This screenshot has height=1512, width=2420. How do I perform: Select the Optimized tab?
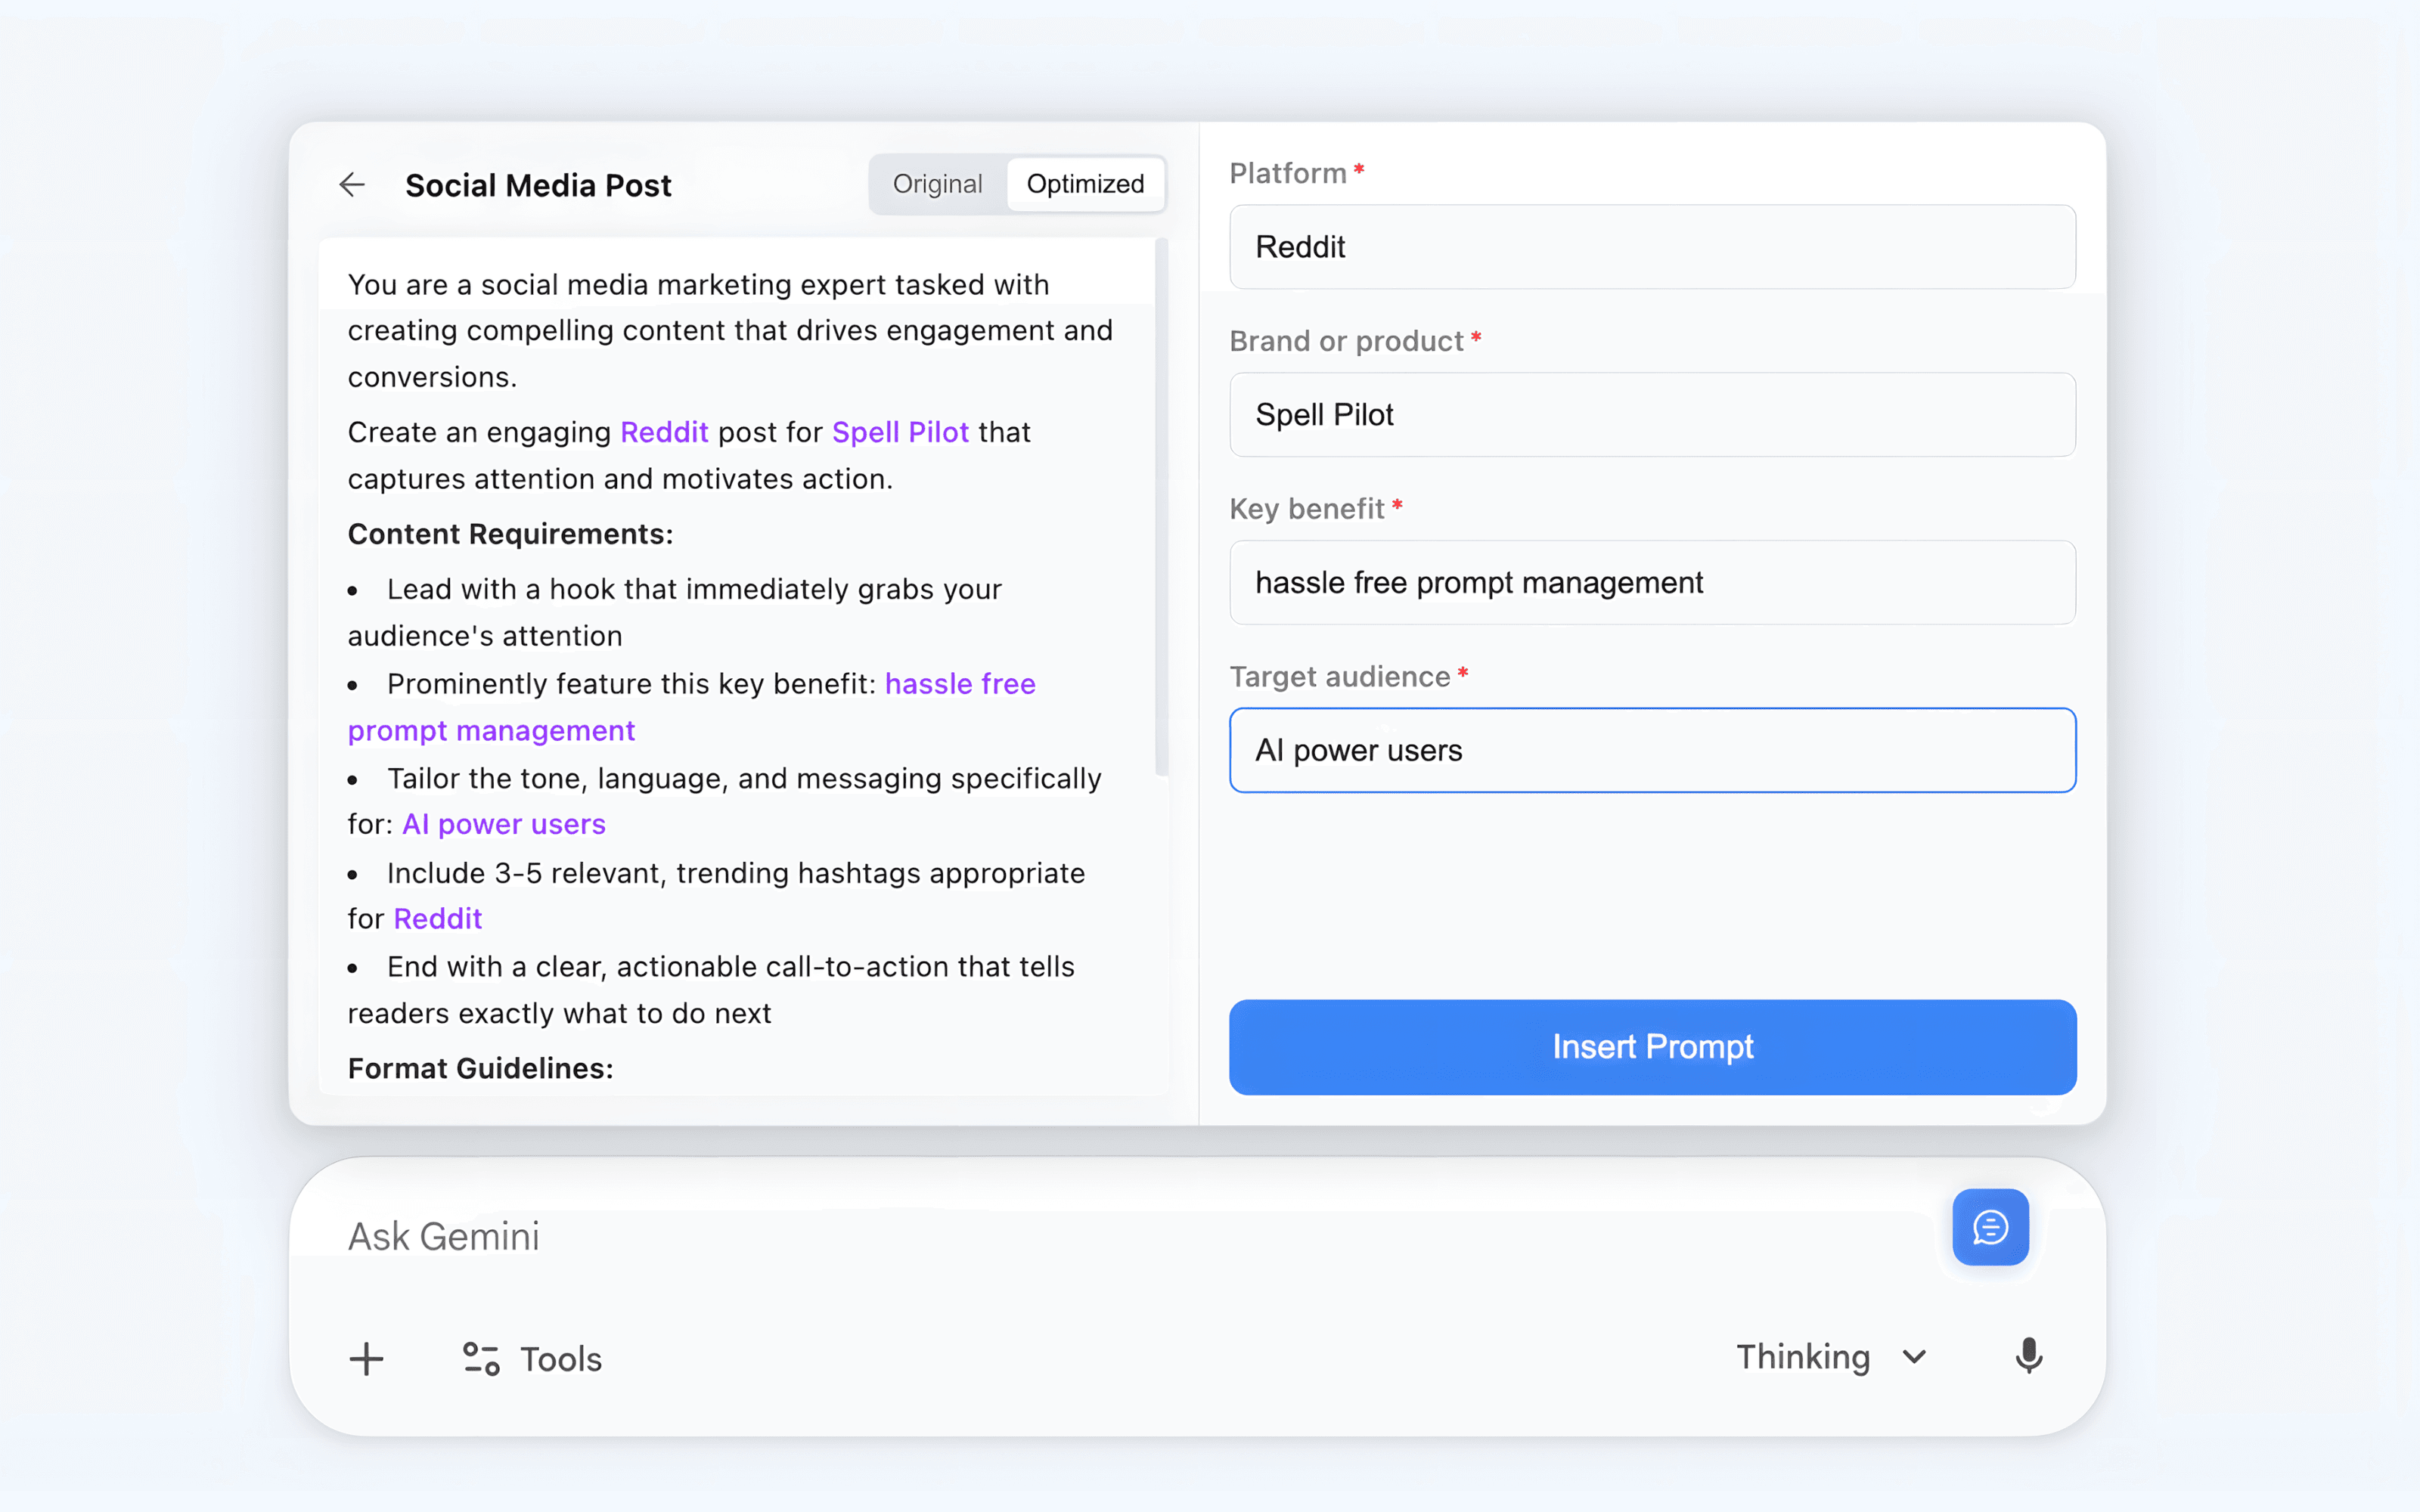tap(1085, 184)
